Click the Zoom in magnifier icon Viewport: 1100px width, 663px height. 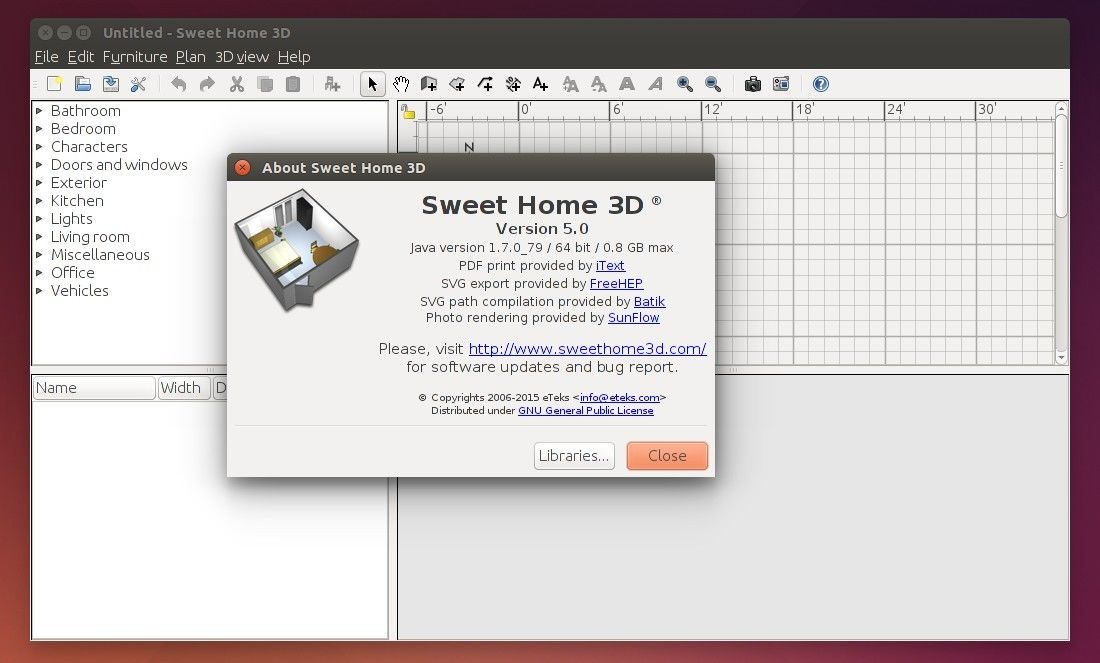(685, 84)
